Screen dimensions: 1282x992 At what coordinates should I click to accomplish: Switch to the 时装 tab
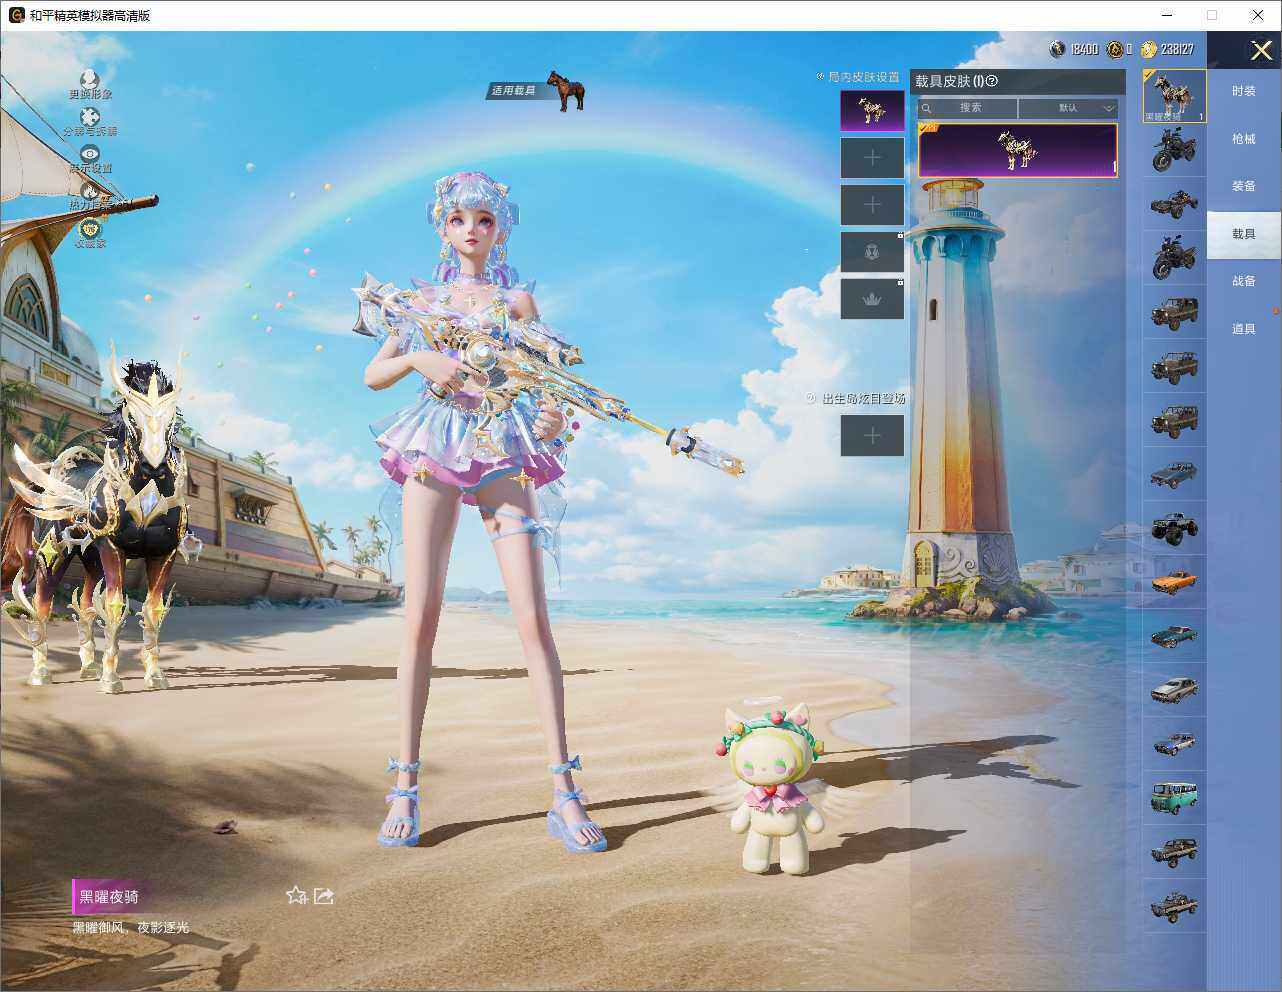click(1244, 91)
